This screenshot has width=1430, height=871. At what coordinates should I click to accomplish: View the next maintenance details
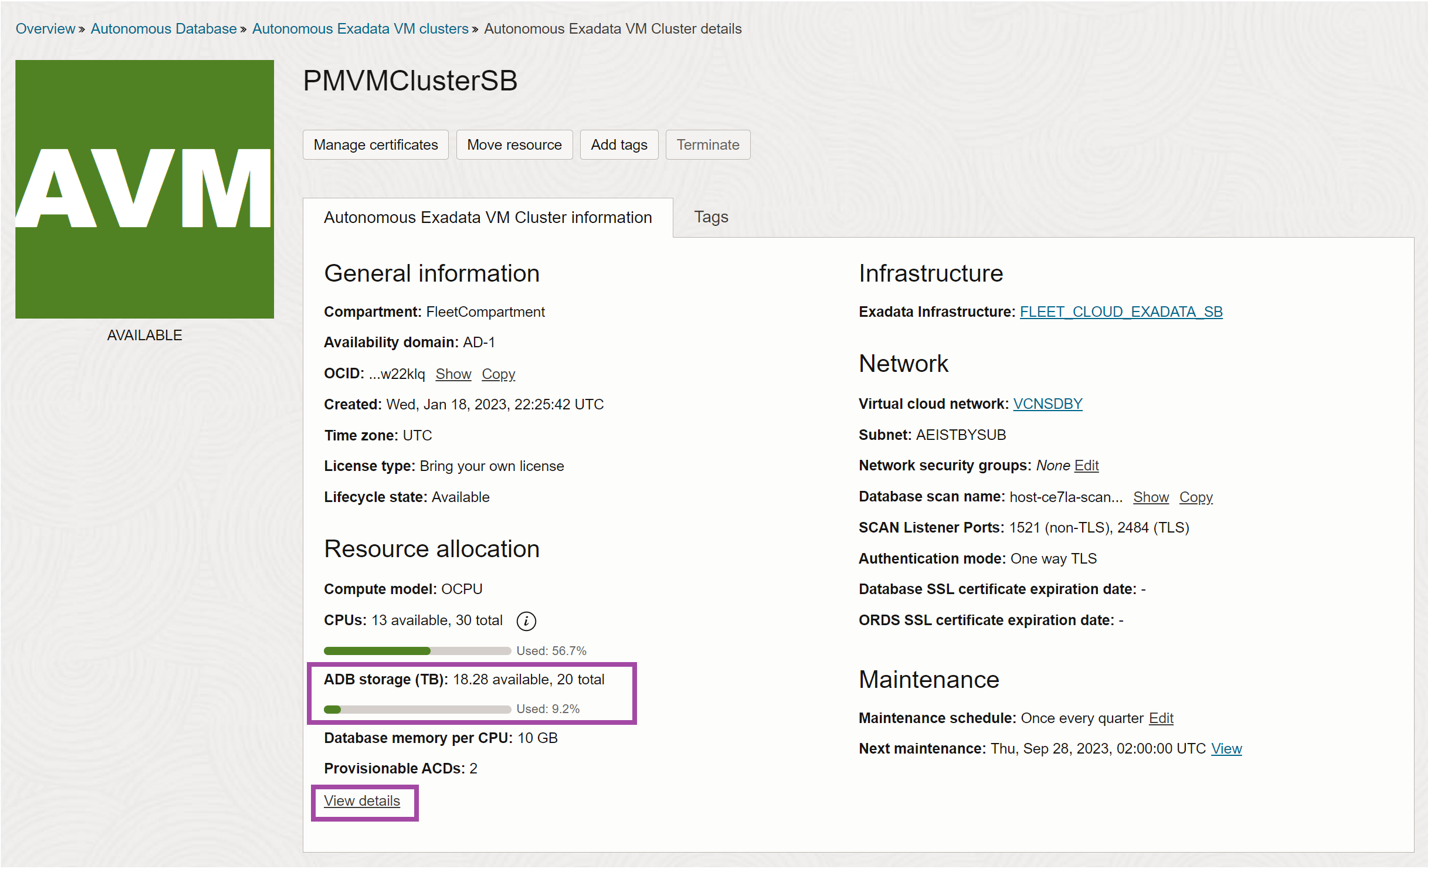coord(1226,748)
